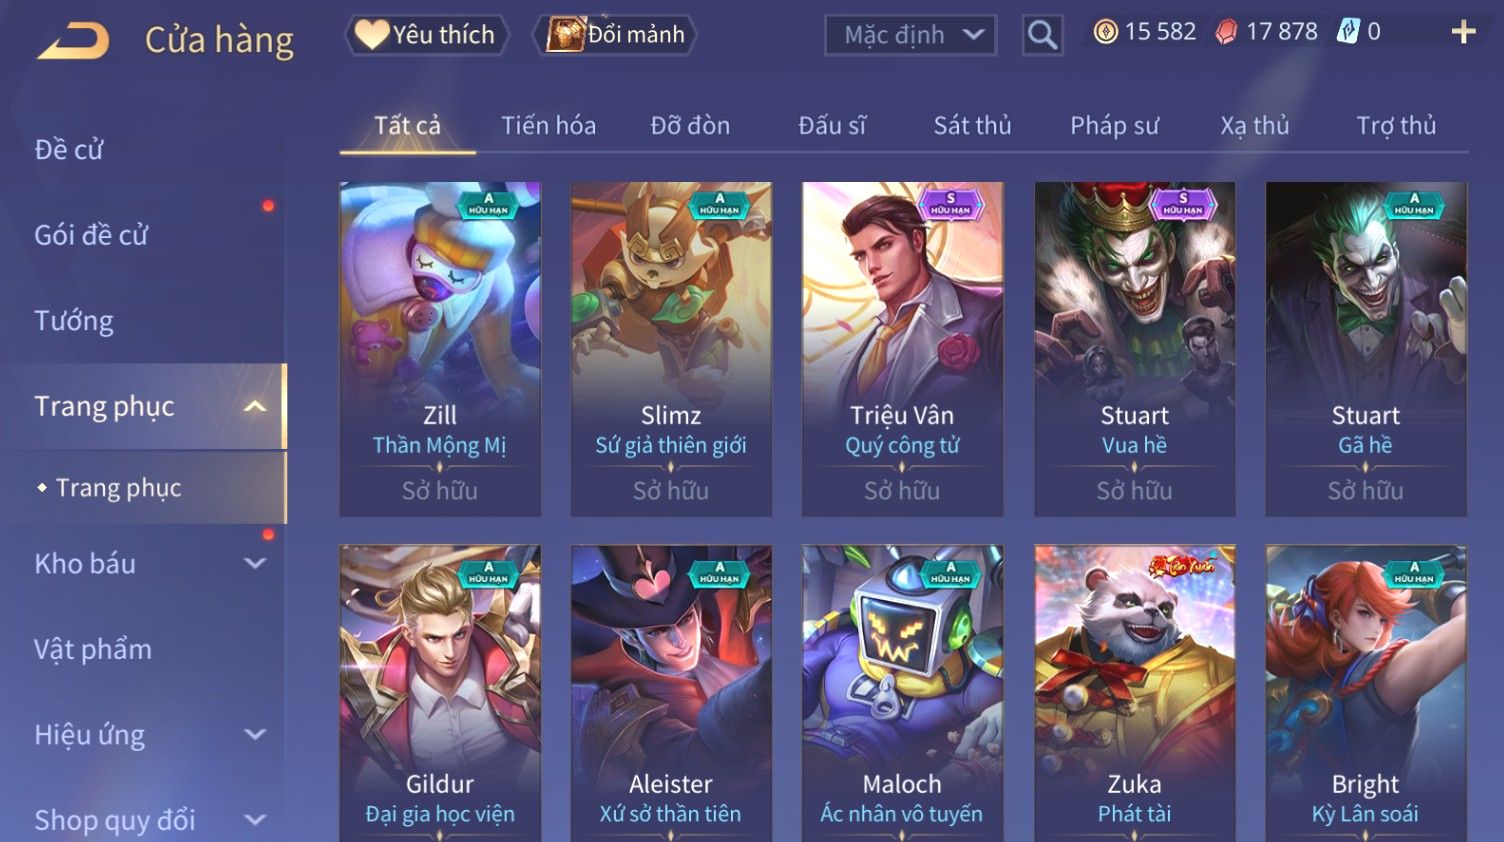Viewport: 1504px width, 842px height.
Task: Click the golden back arrow icon
Action: (73, 41)
